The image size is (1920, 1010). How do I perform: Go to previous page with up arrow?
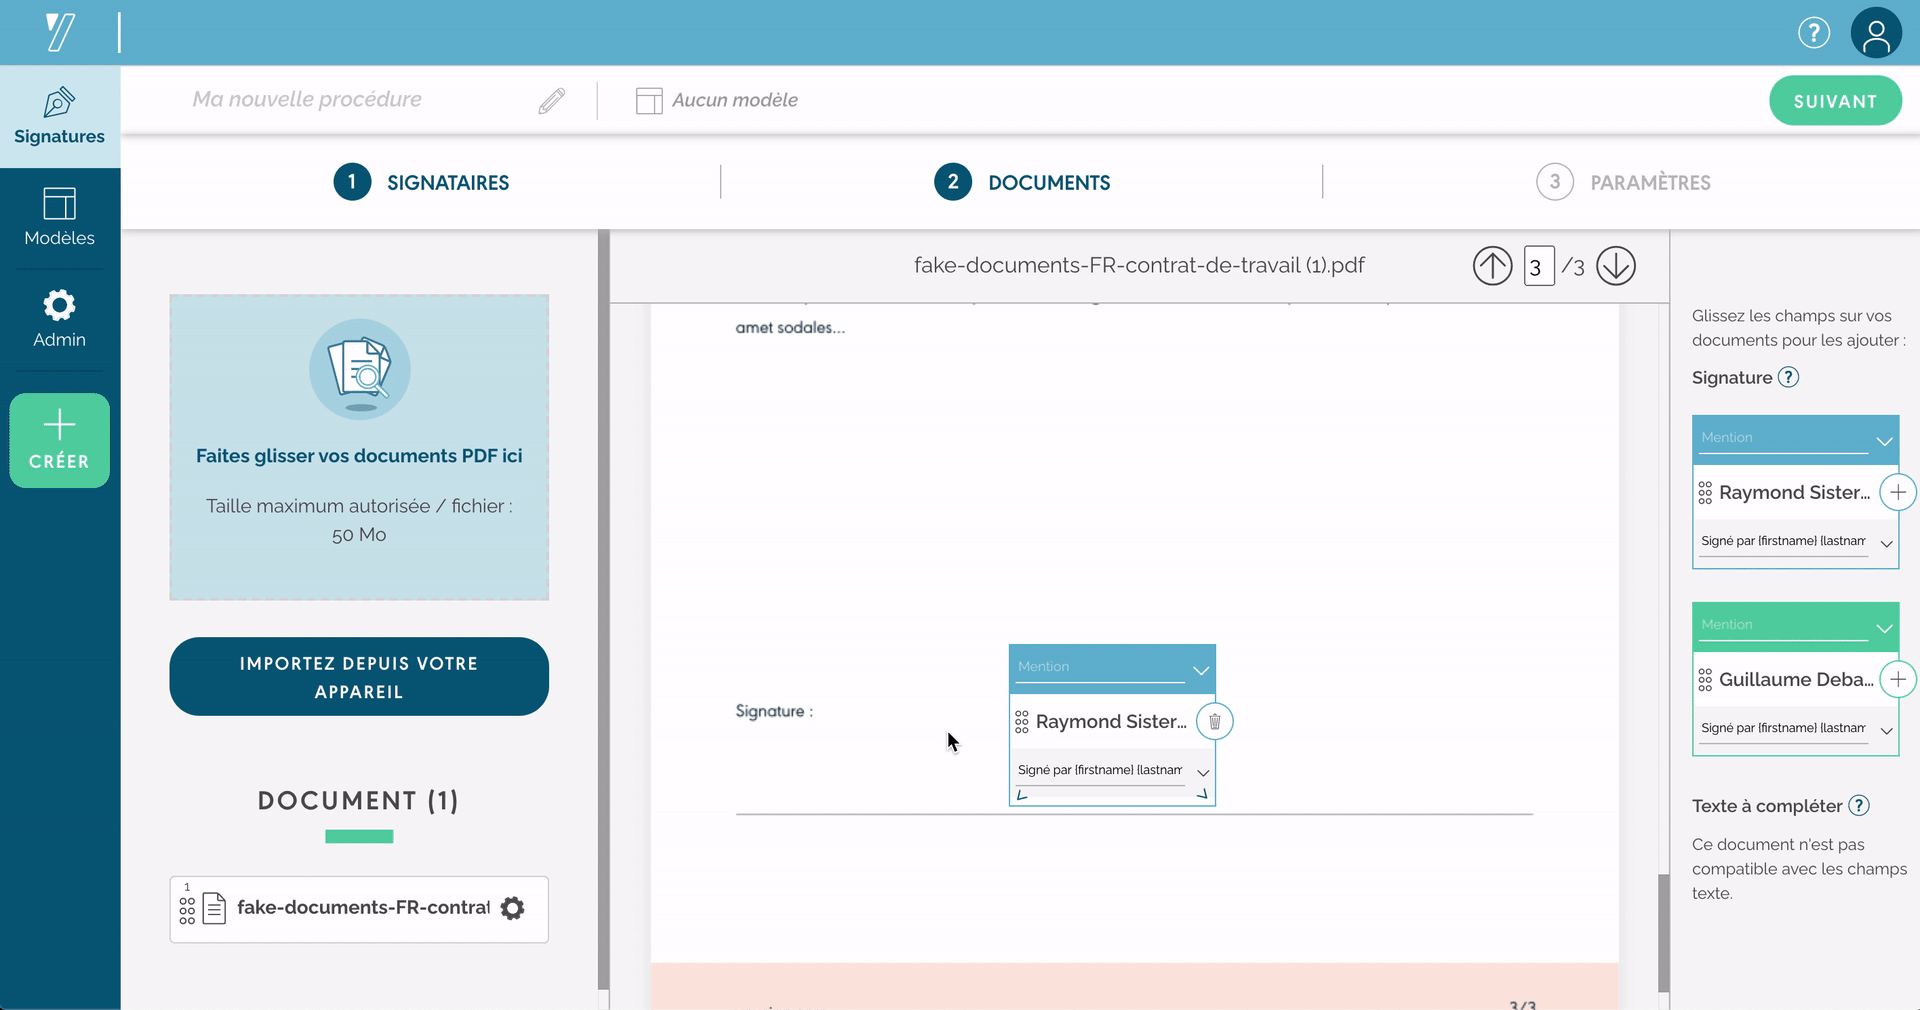tap(1492, 266)
